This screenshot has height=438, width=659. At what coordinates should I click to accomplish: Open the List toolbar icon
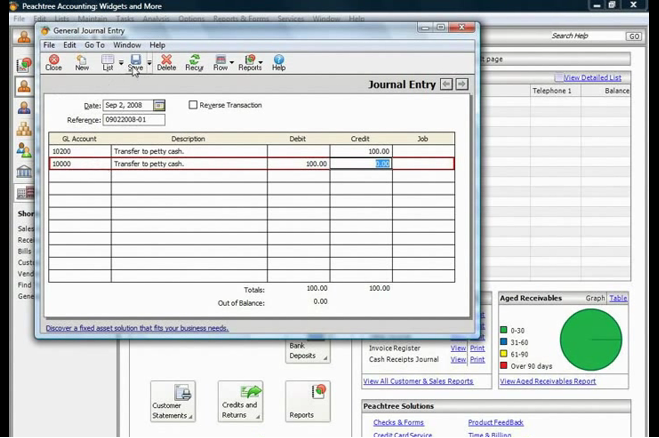coord(108,62)
